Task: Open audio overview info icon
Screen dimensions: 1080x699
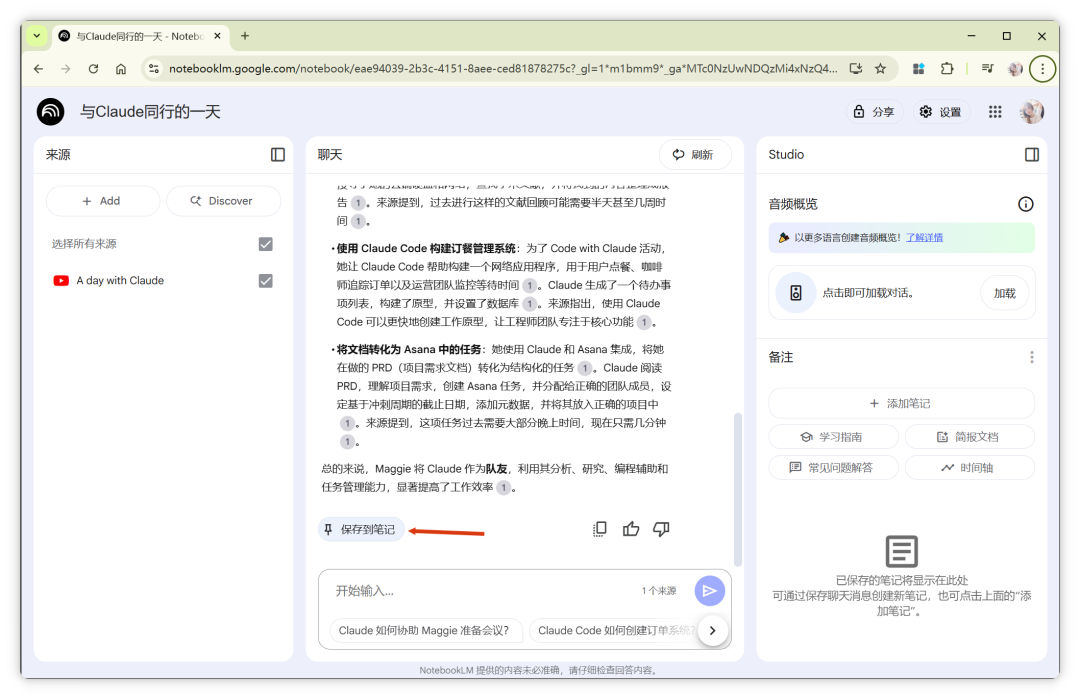Action: click(x=1025, y=204)
